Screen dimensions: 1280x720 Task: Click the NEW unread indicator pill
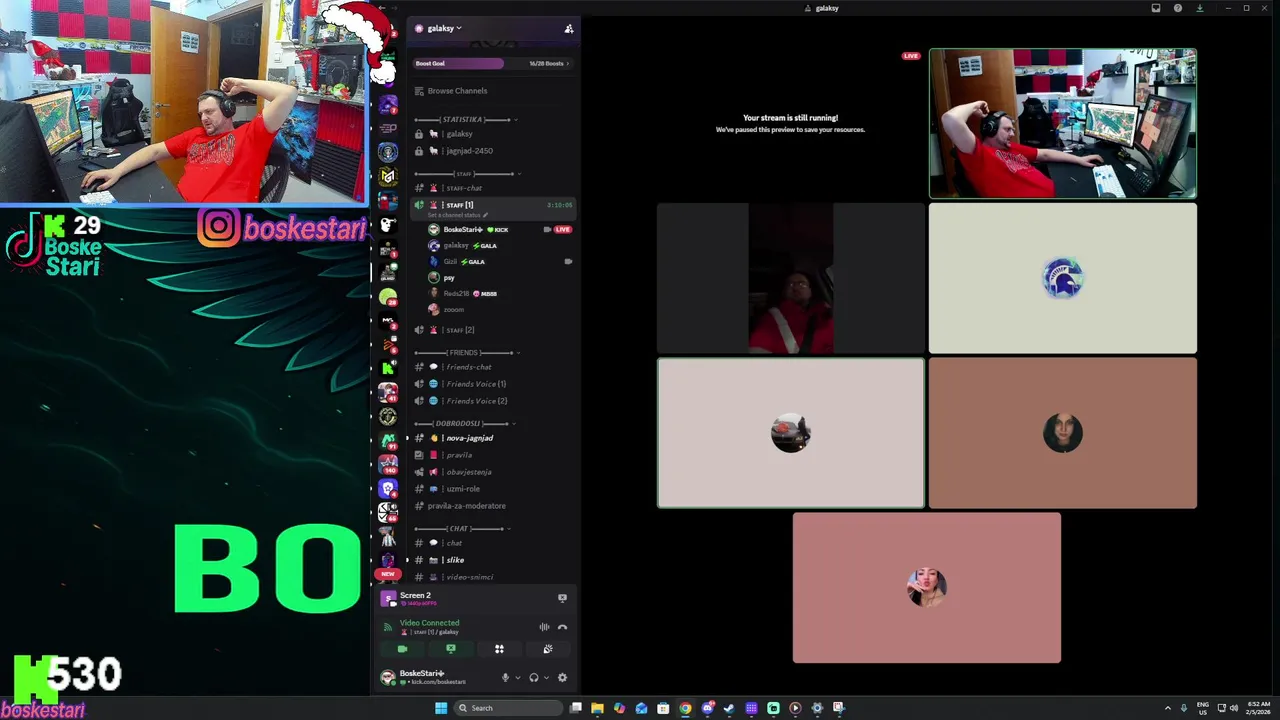coord(387,574)
